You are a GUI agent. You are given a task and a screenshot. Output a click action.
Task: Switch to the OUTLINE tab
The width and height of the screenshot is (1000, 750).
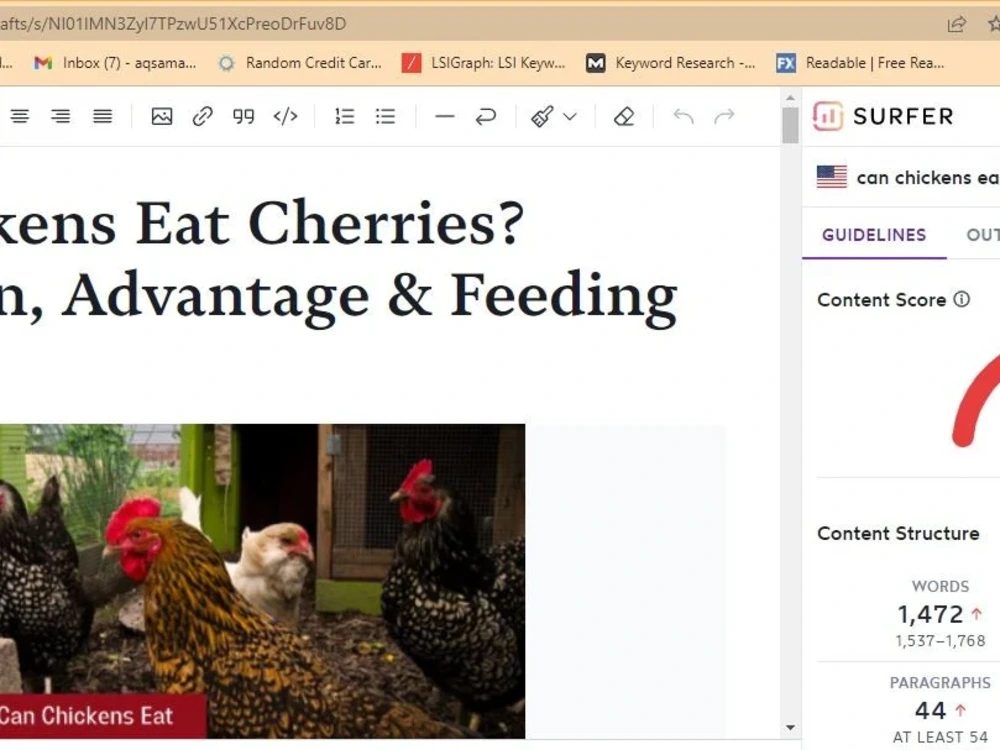click(983, 235)
